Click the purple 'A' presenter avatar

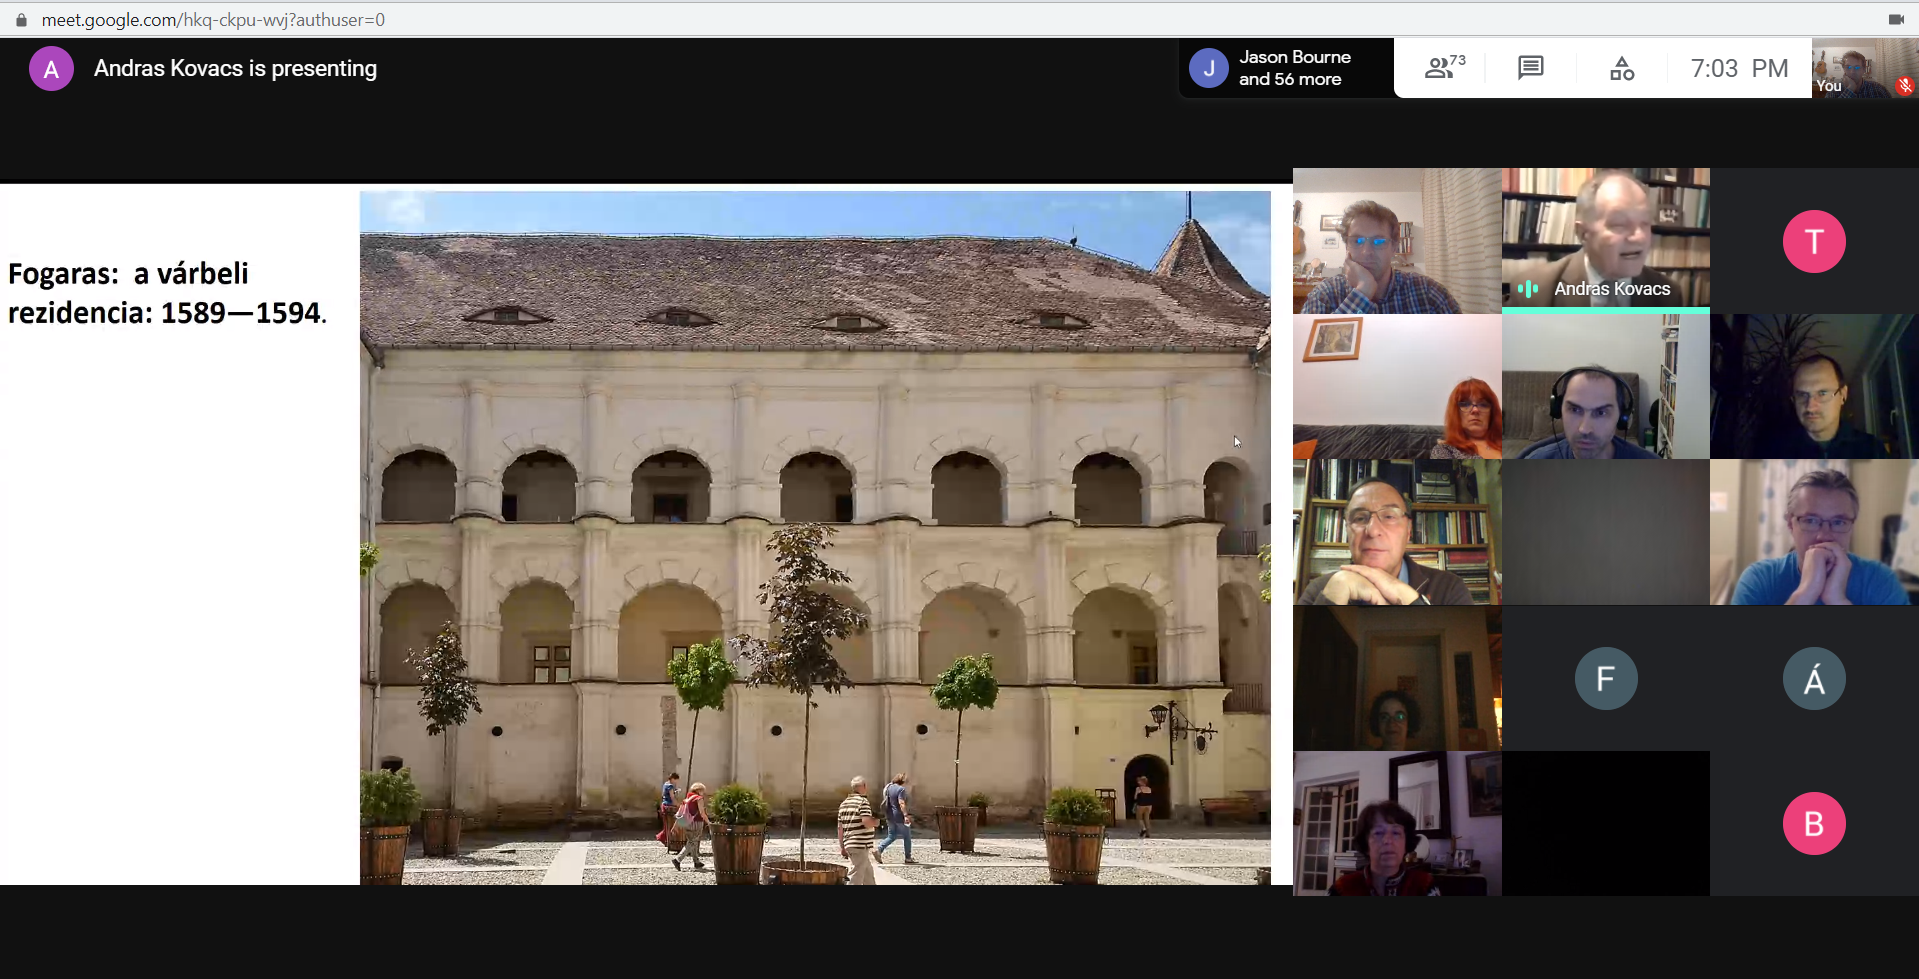coord(51,69)
